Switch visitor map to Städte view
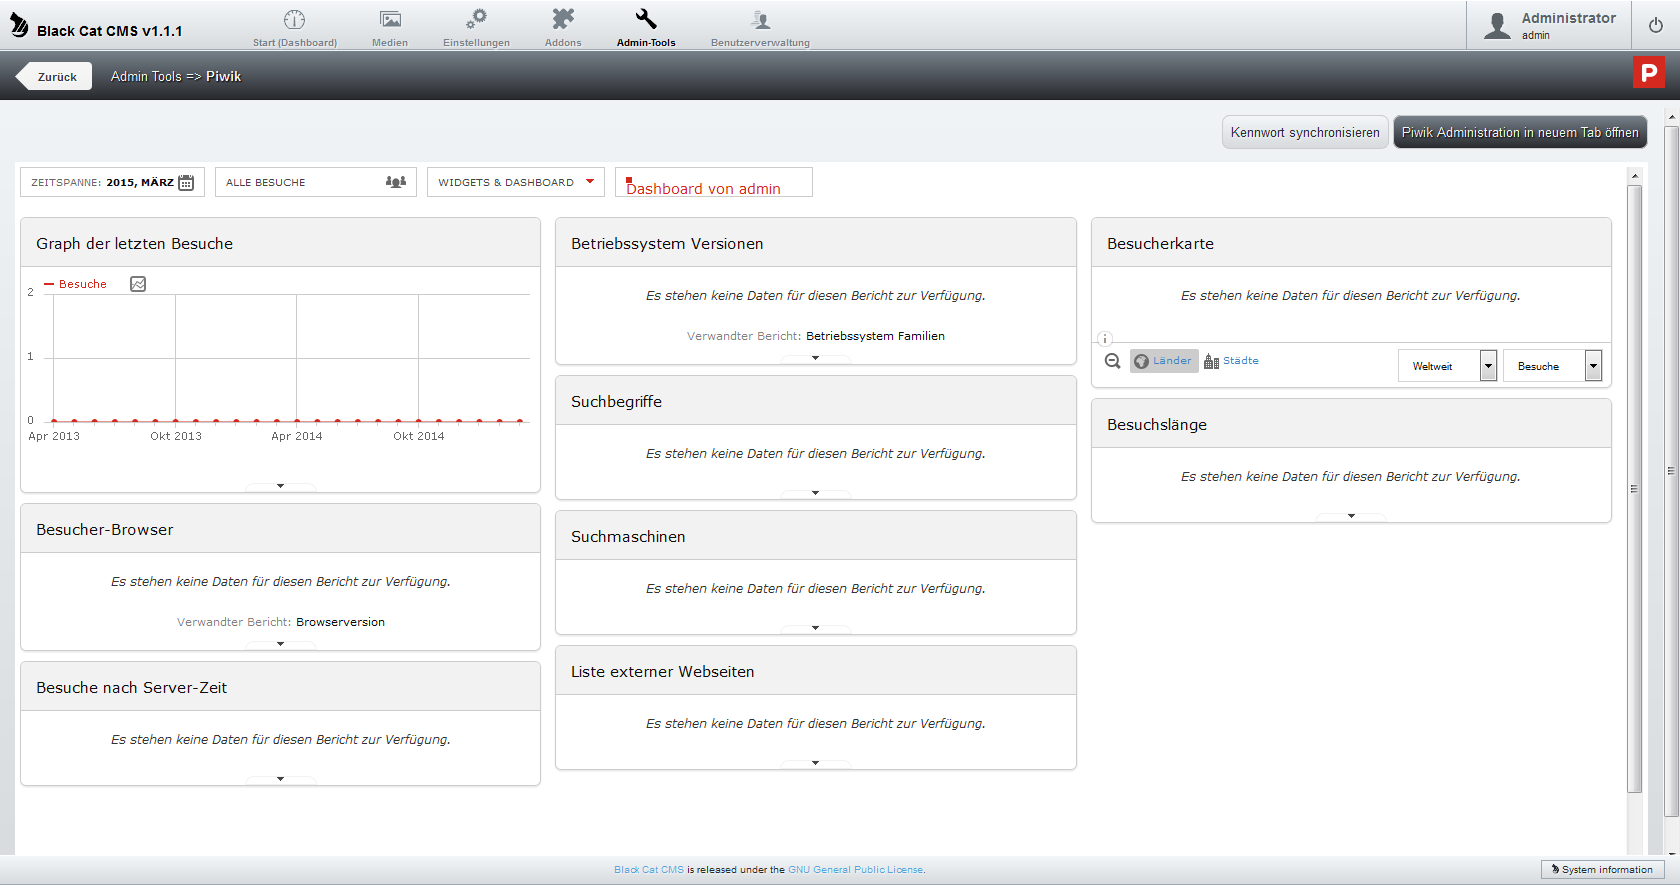Screen dimensions: 1680x885 [1231, 361]
